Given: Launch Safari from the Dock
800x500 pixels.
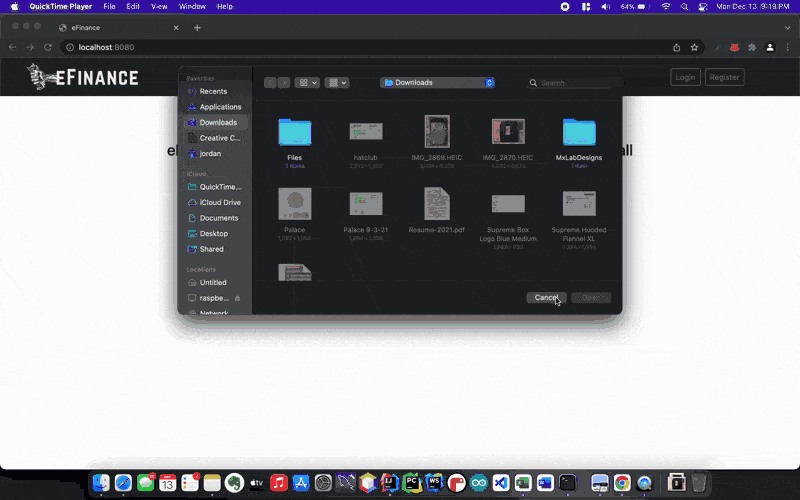Looking at the screenshot, I should click(123, 483).
